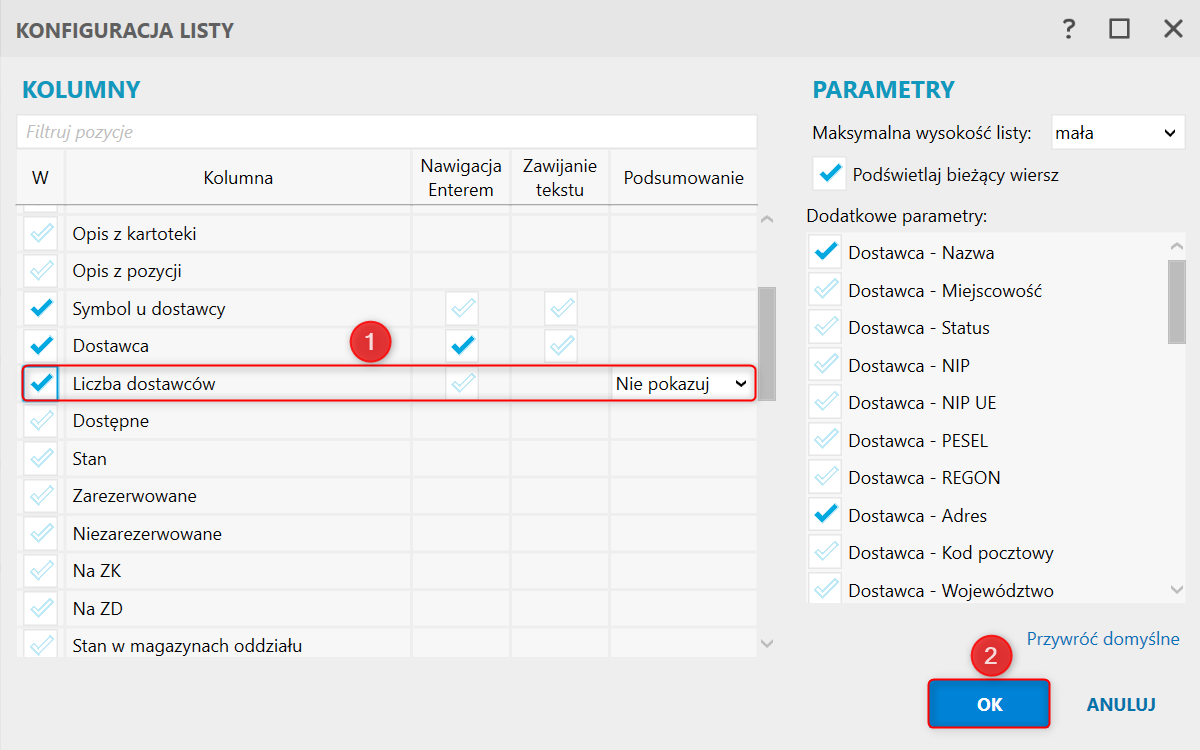
Task: Toggle Podświetlaj bieżący wiersz checkbox
Action: (829, 174)
